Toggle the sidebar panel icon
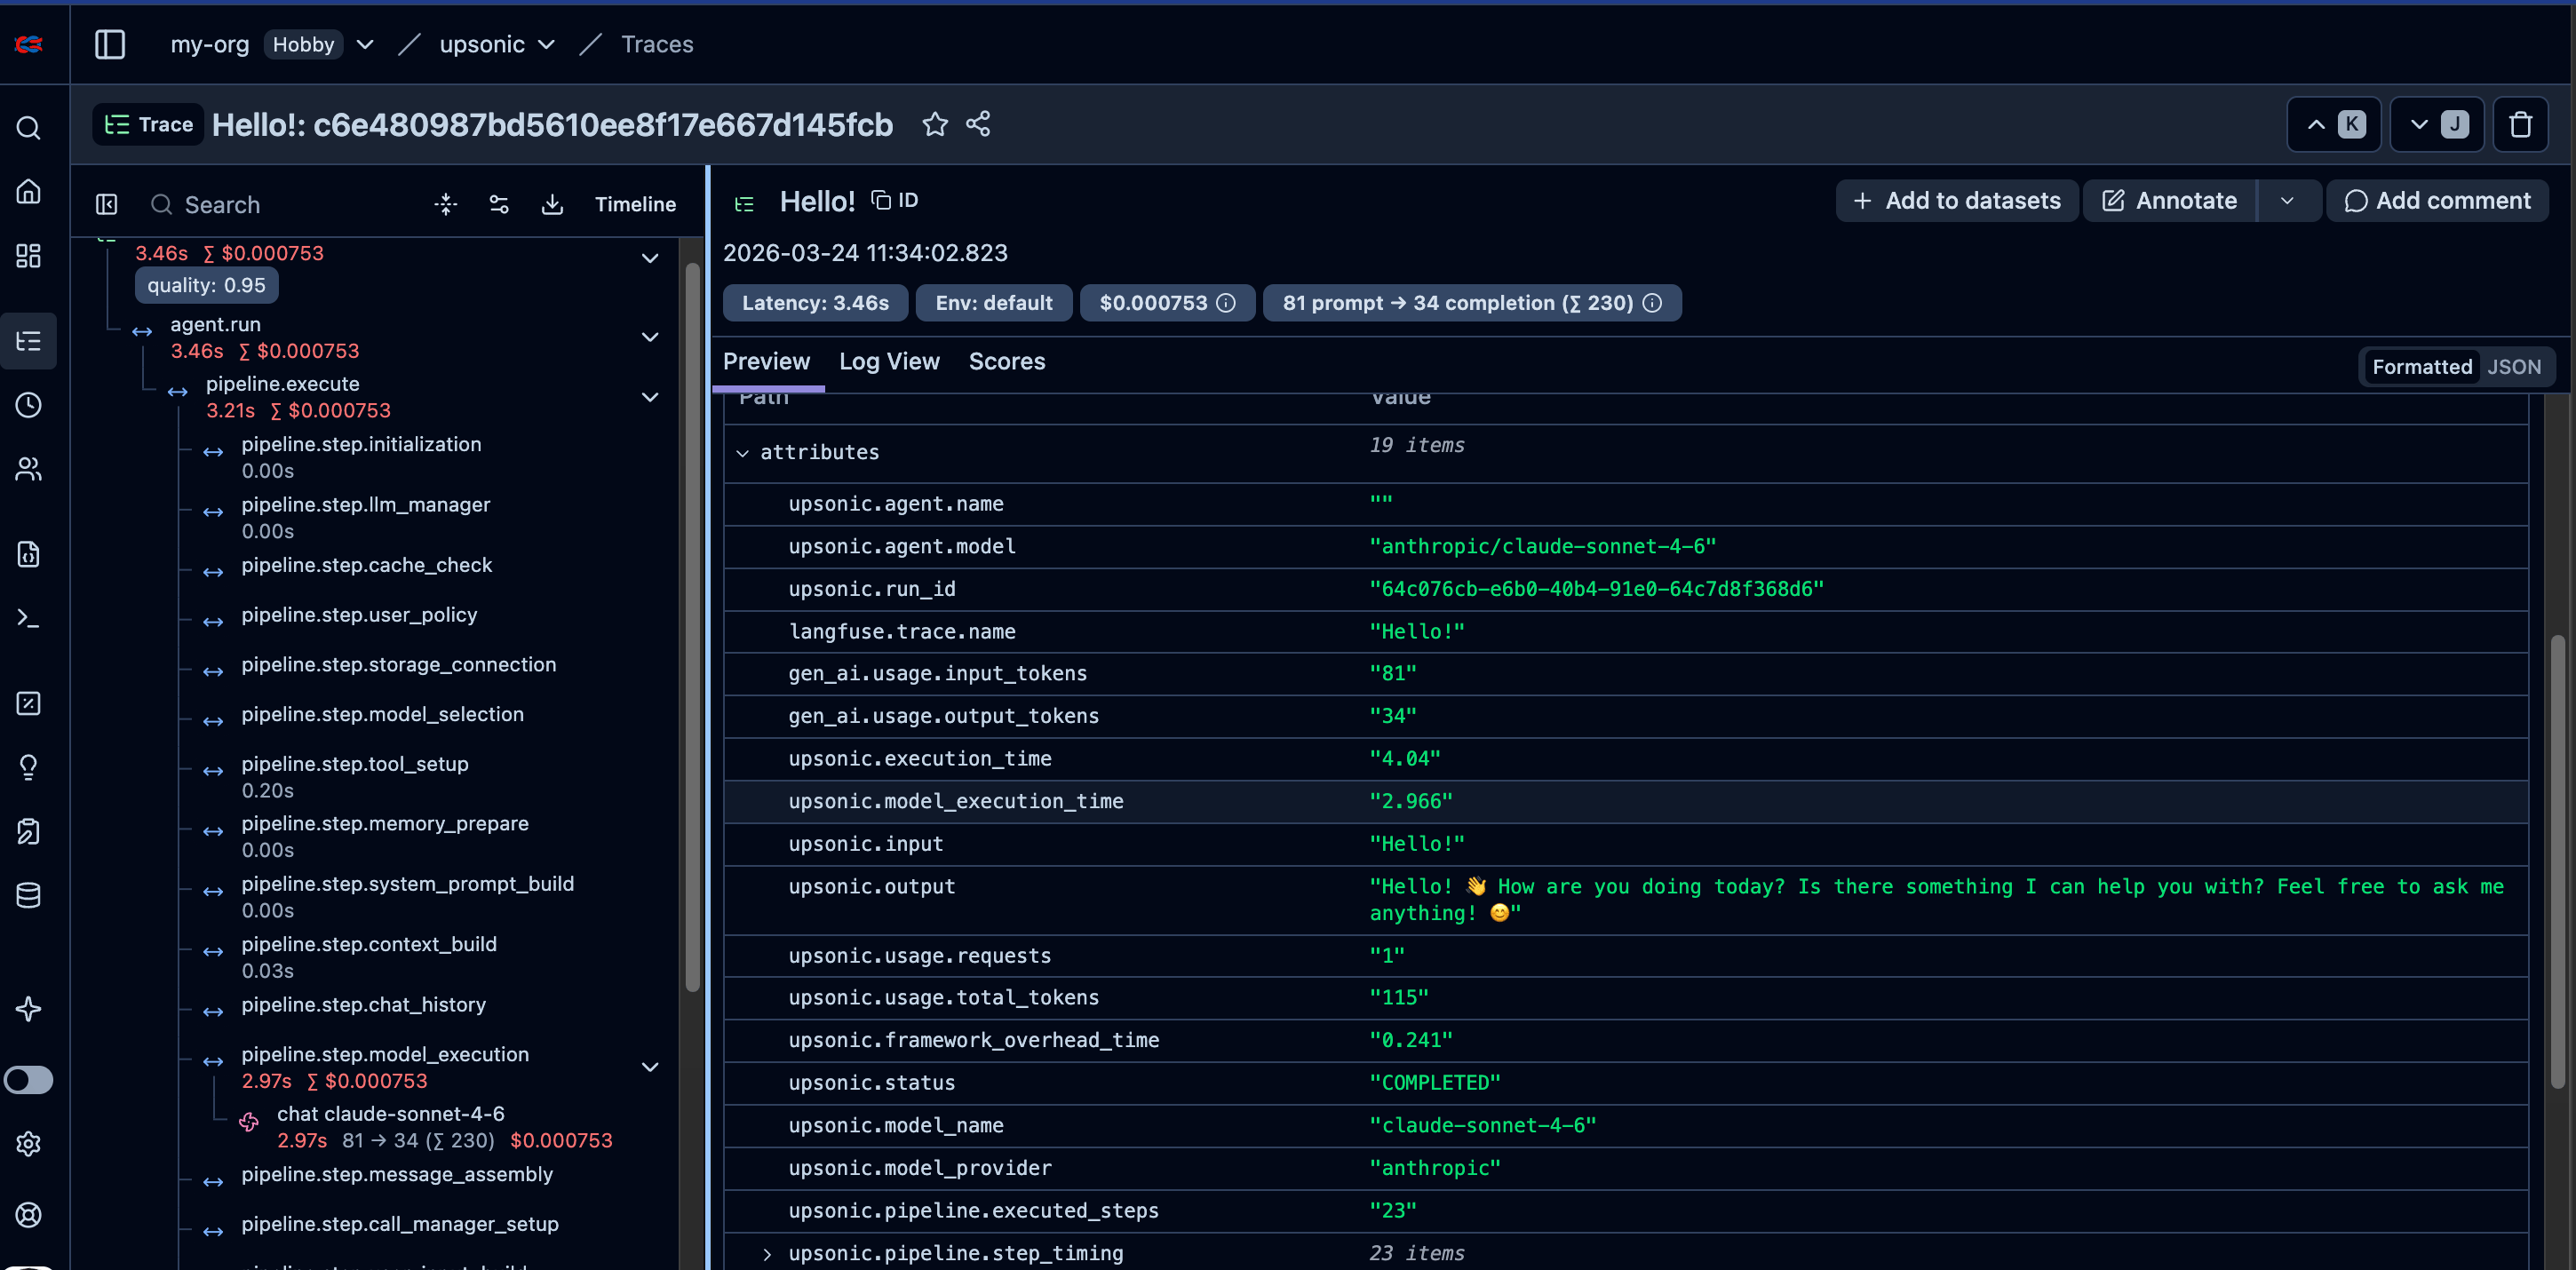The image size is (2576, 1270). point(110,44)
